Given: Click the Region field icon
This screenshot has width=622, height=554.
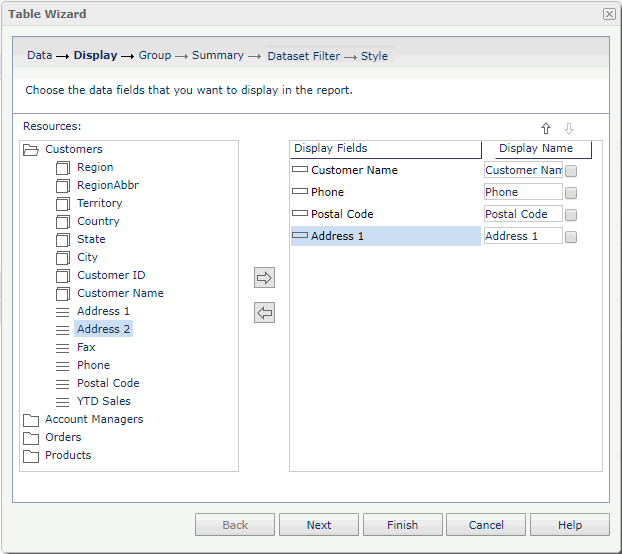Looking at the screenshot, I should pyautogui.click(x=63, y=168).
